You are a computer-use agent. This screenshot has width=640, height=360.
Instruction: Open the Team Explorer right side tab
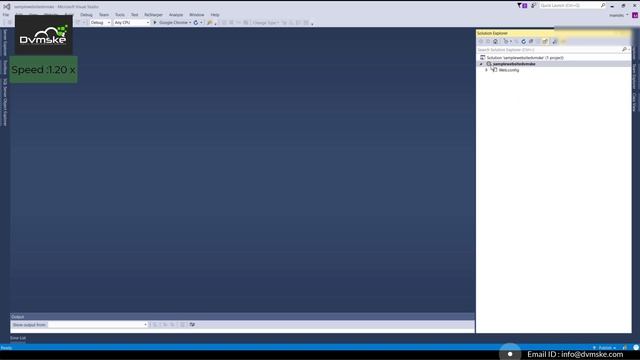click(x=634, y=76)
